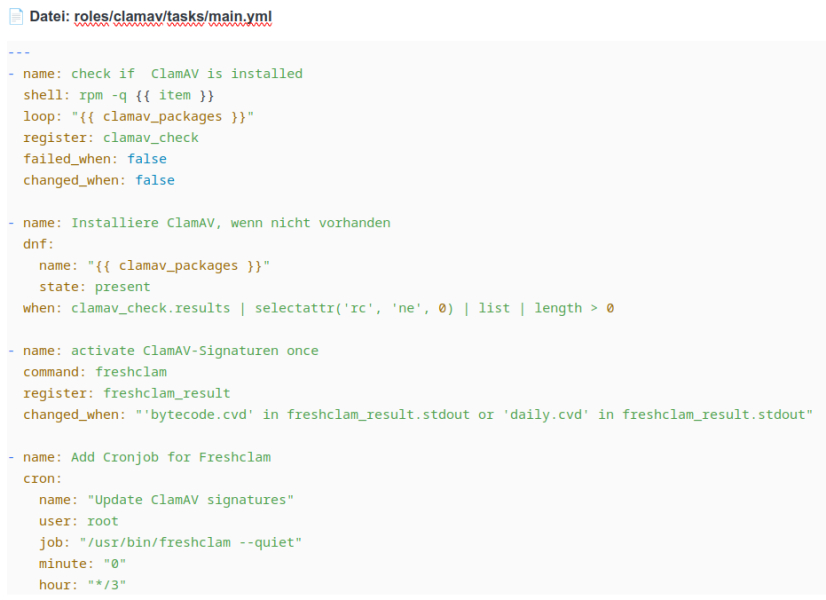Click the "command: freshclam" line
The height and width of the screenshot is (600, 826).
tap(95, 372)
